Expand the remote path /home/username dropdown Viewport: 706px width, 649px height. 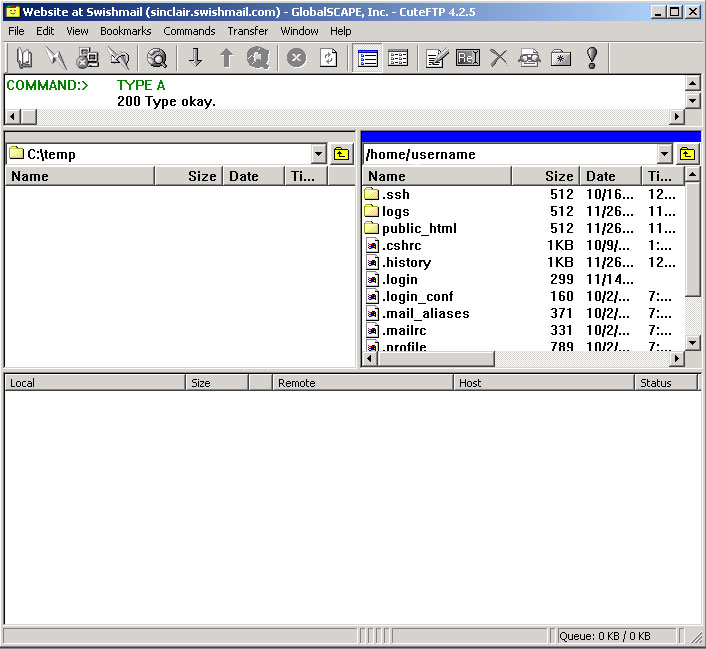pos(665,154)
